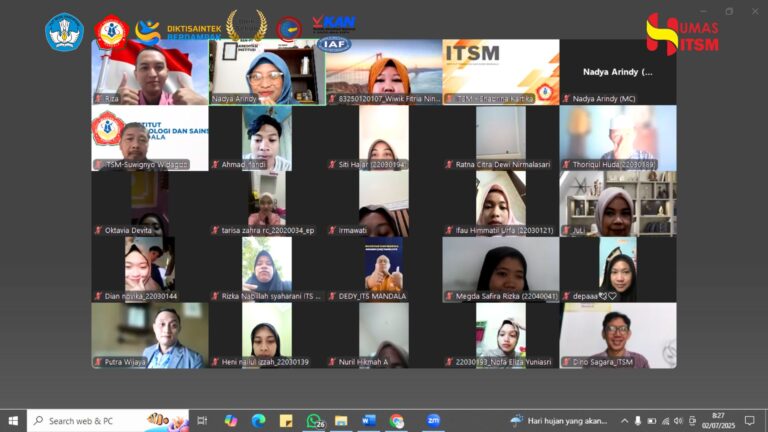Launch Copilot from the taskbar

(x=231, y=421)
